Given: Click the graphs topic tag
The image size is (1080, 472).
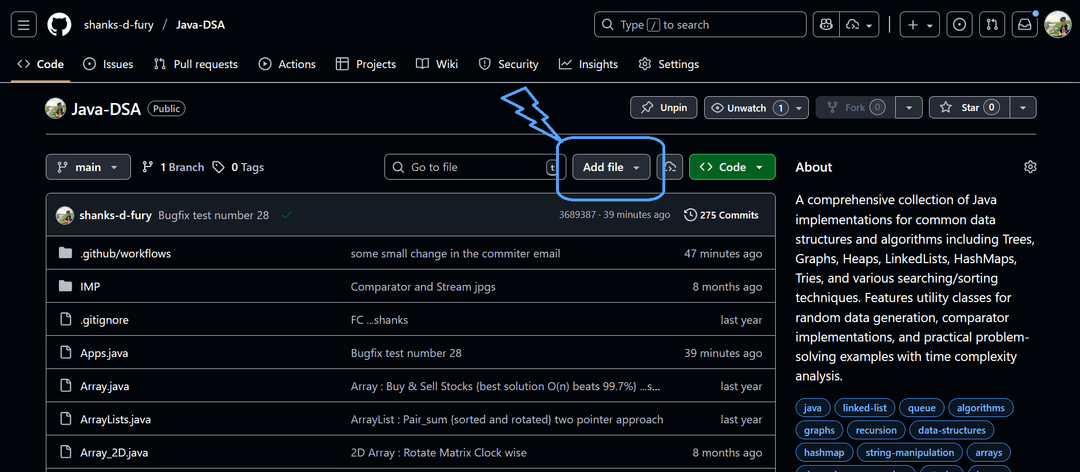Looking at the screenshot, I should coord(819,430).
